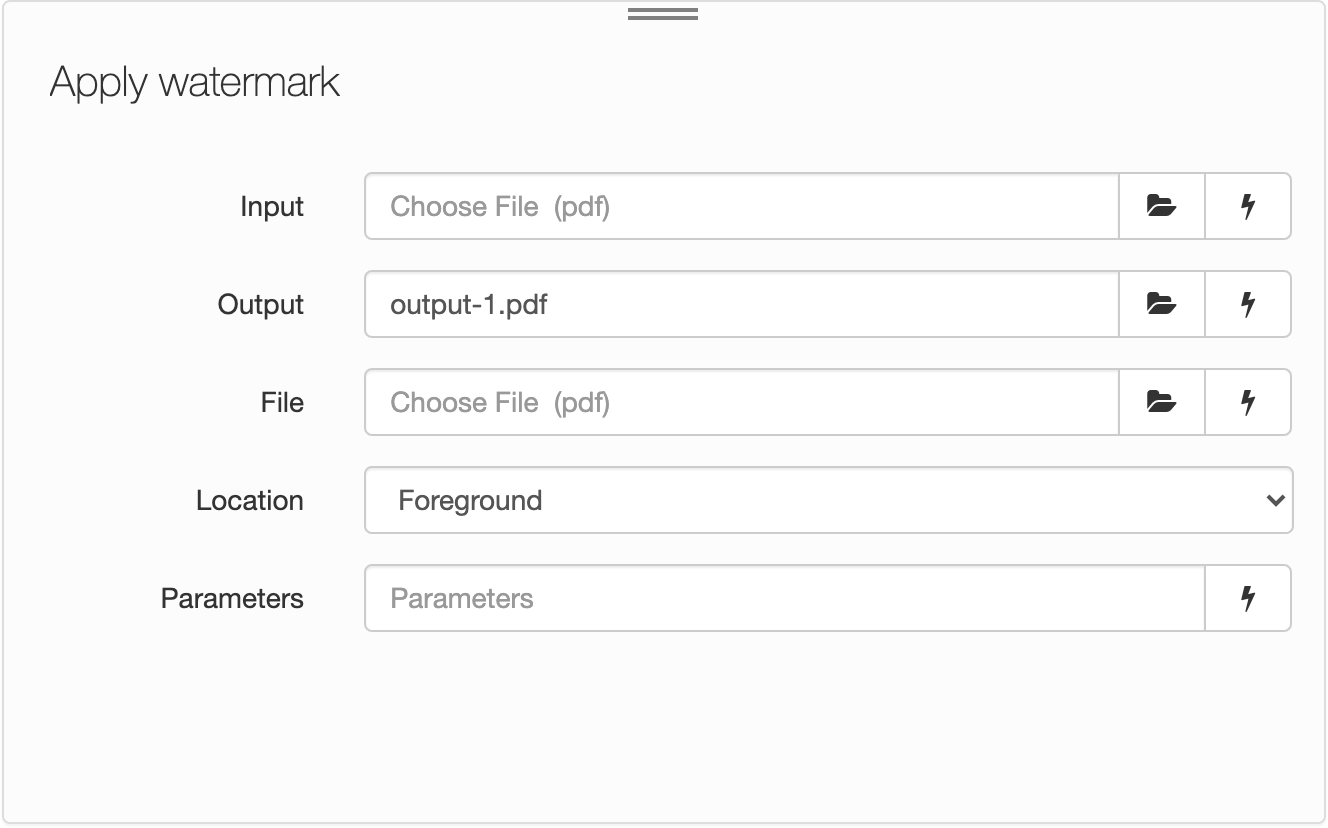This screenshot has width=1328, height=828.
Task: Click the Apply watermark heading
Action: tap(194, 82)
